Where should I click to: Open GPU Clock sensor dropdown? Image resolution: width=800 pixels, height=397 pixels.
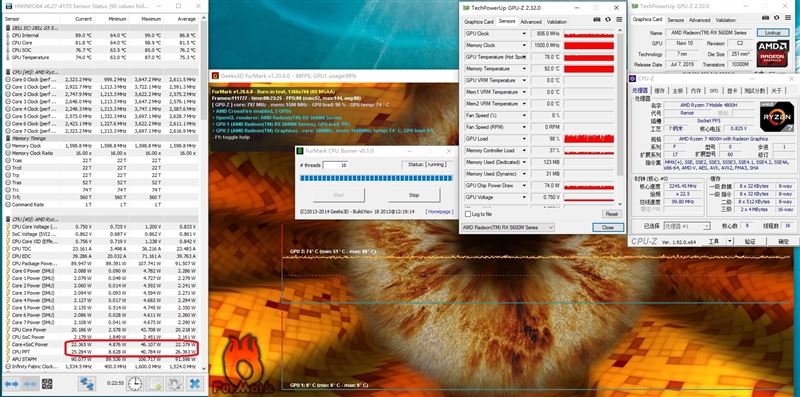tap(524, 34)
